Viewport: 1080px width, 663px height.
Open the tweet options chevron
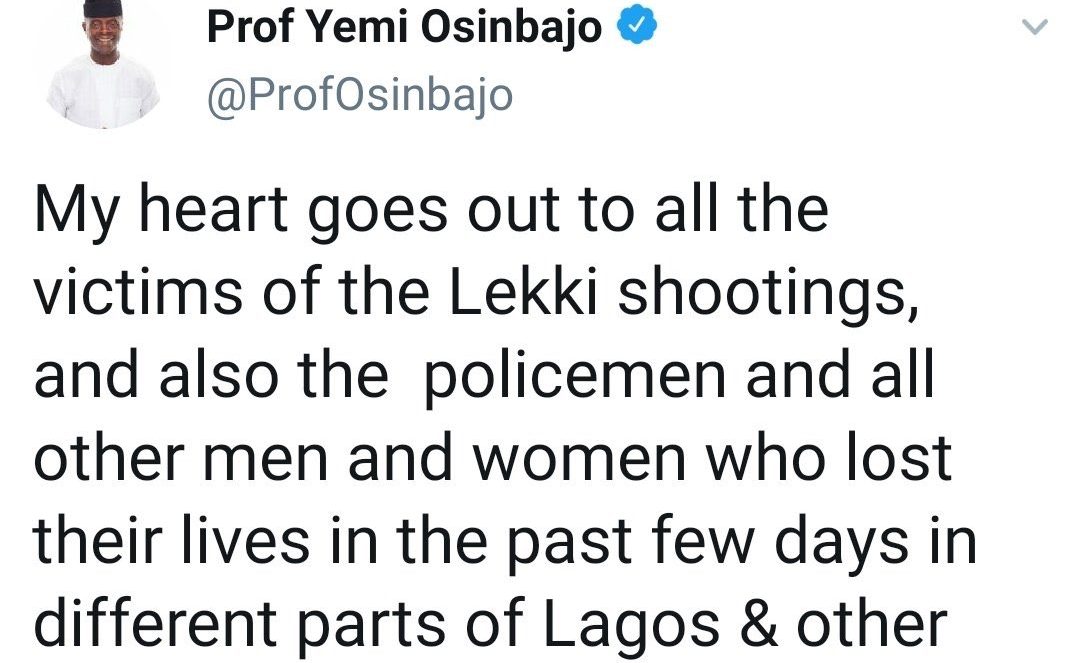coord(1038,30)
